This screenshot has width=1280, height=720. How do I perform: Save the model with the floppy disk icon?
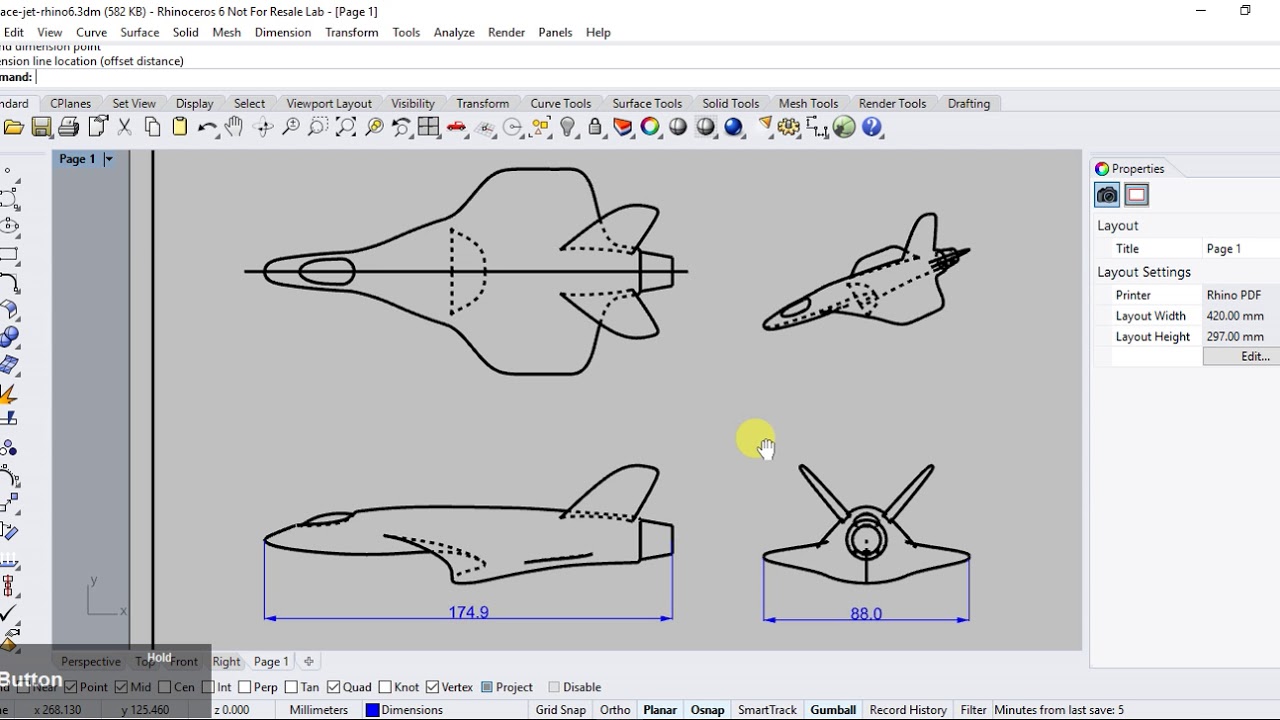pos(41,127)
